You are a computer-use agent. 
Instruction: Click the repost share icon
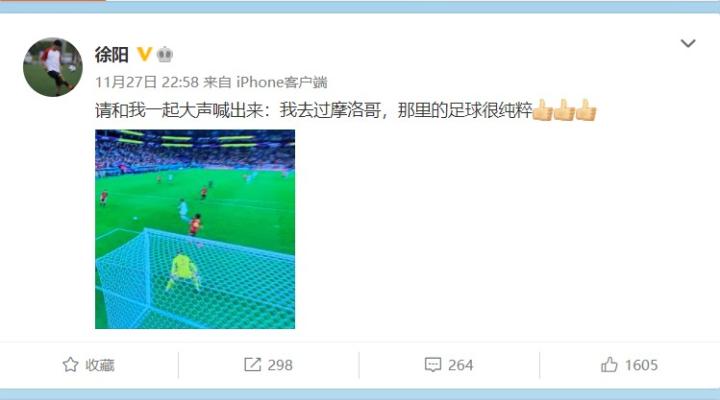tap(252, 365)
